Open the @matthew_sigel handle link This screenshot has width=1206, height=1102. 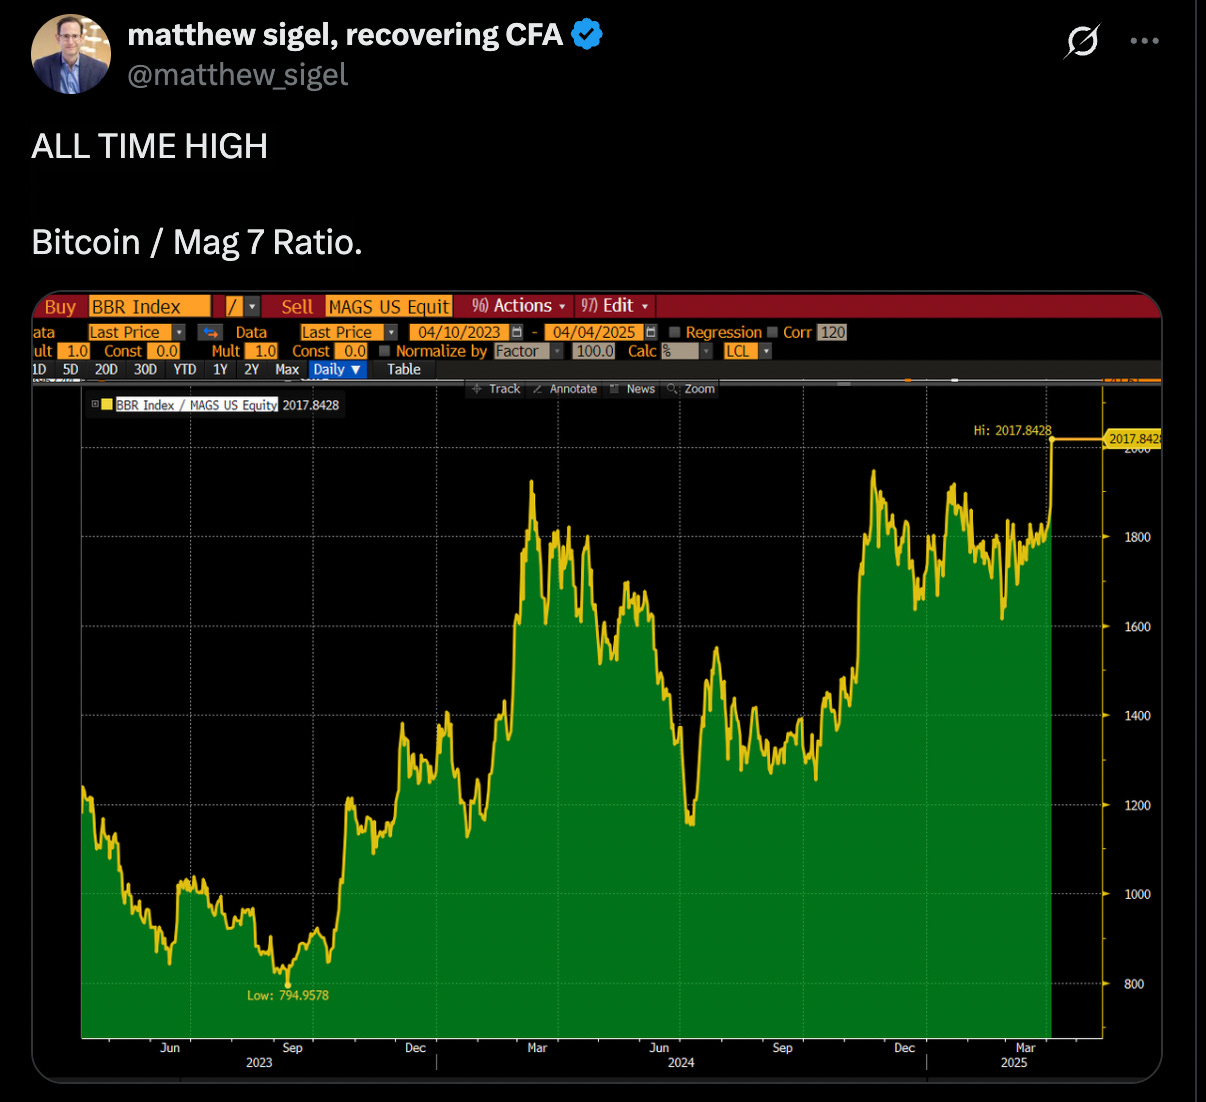pyautogui.click(x=238, y=75)
